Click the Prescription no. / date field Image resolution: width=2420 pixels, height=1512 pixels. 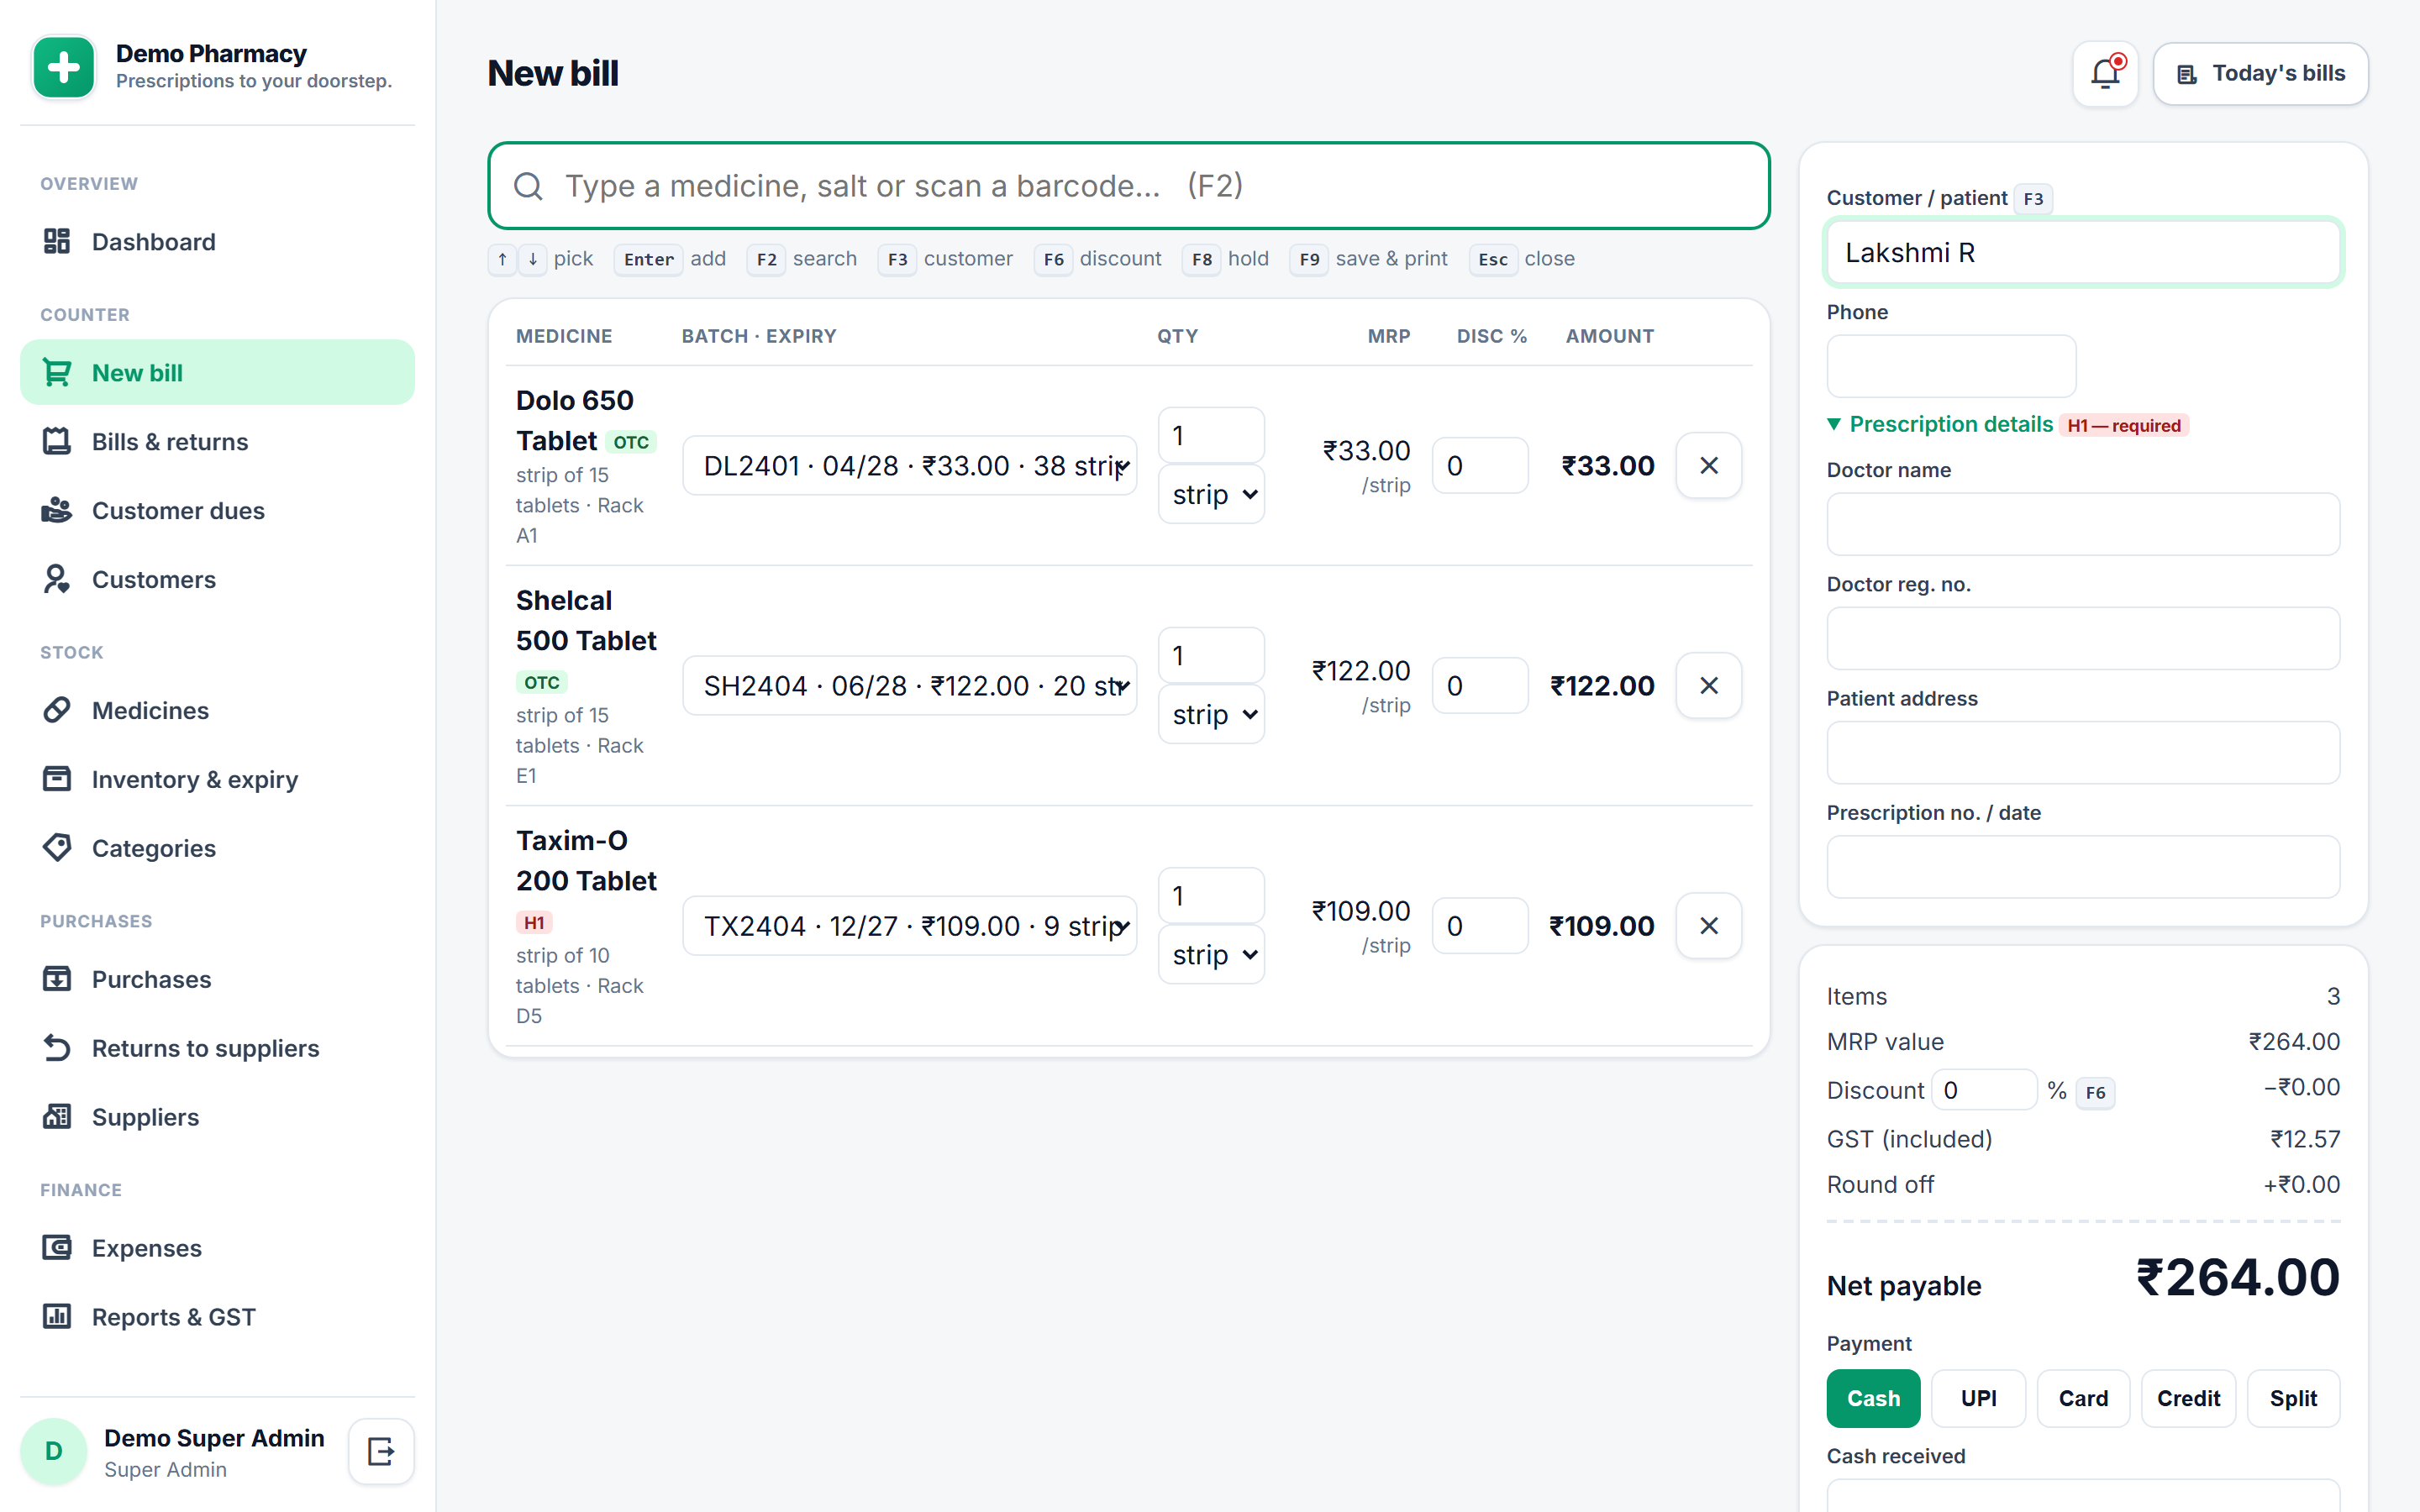[x=2083, y=867]
